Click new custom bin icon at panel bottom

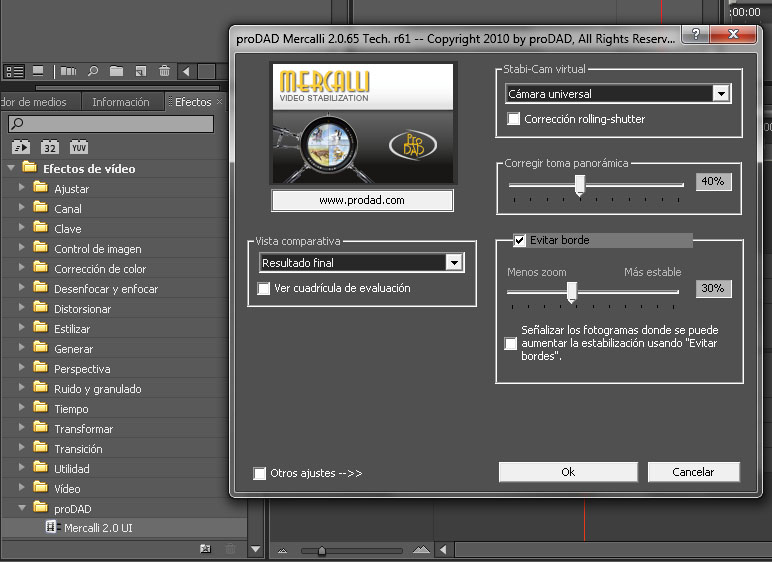[x=205, y=549]
